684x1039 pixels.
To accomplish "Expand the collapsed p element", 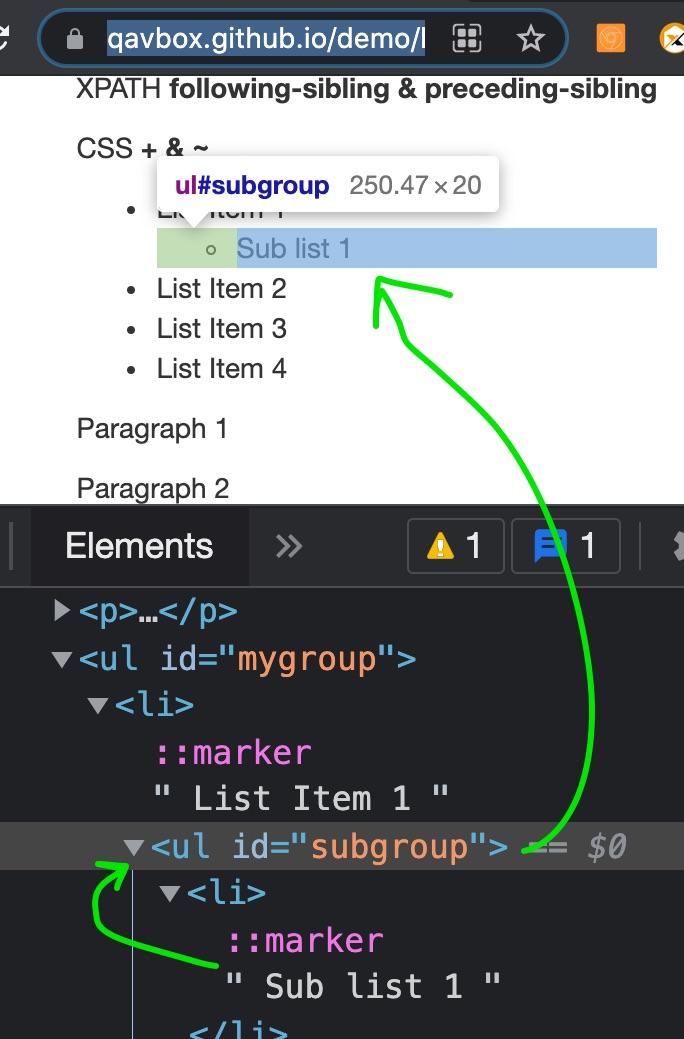I will pyautogui.click(x=62, y=610).
